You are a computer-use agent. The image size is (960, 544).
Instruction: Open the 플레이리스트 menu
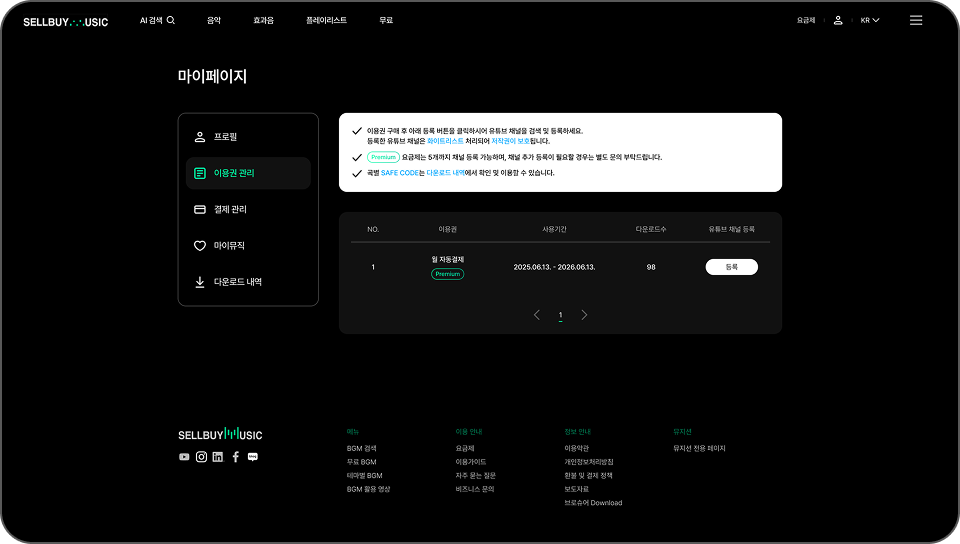click(326, 20)
